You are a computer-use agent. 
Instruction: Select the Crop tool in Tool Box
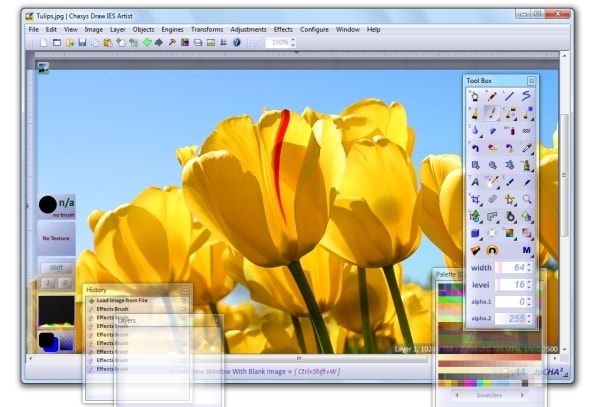coord(475,199)
